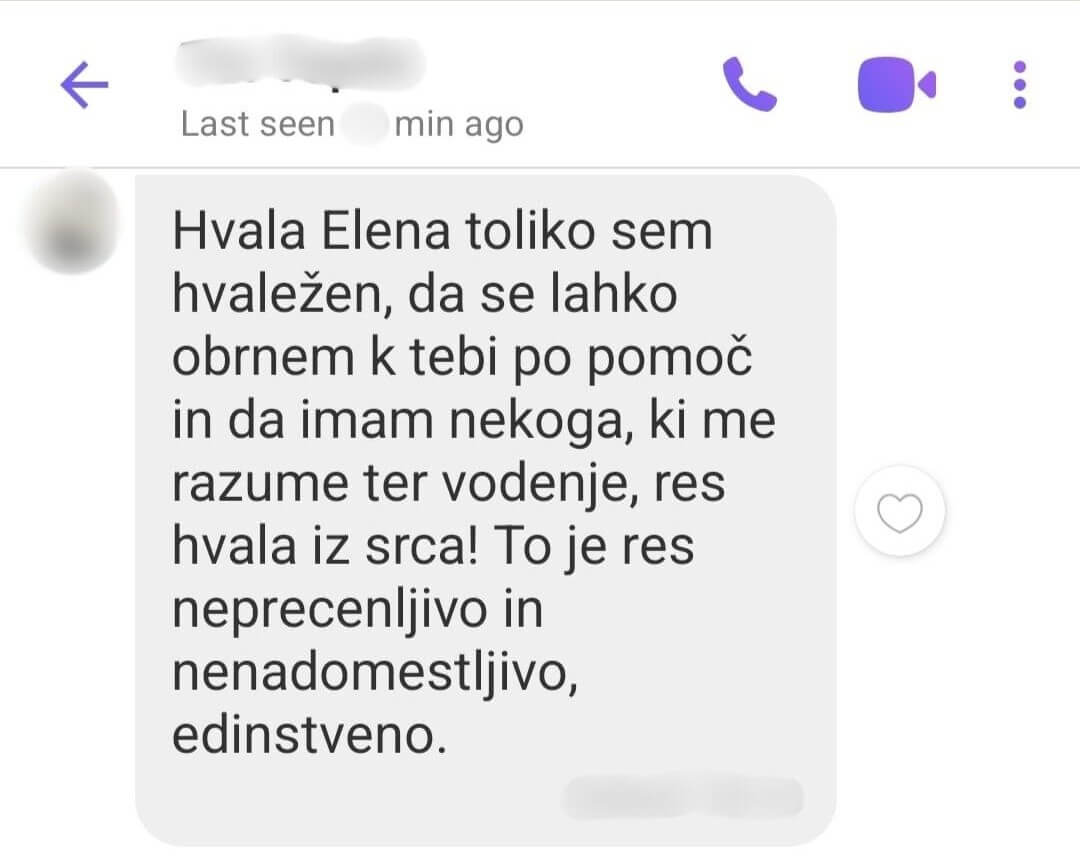This screenshot has height=865, width=1080.
Task: Open the sender's blurred profile avatar
Action: tap(70, 222)
